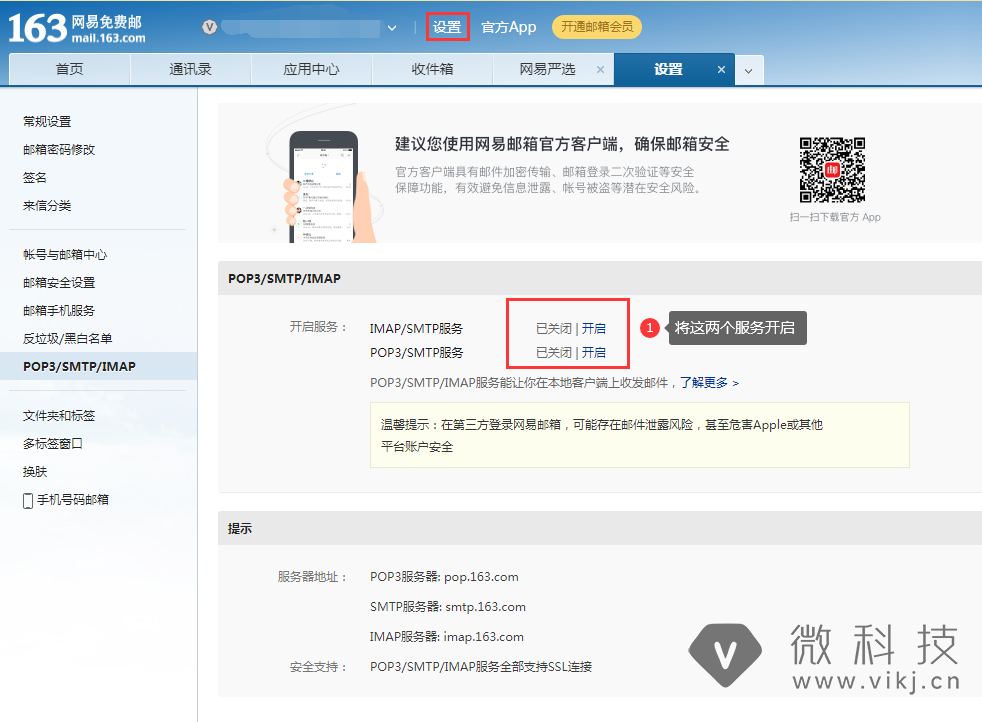Click the QR code for official app
The image size is (982, 722).
tap(832, 170)
